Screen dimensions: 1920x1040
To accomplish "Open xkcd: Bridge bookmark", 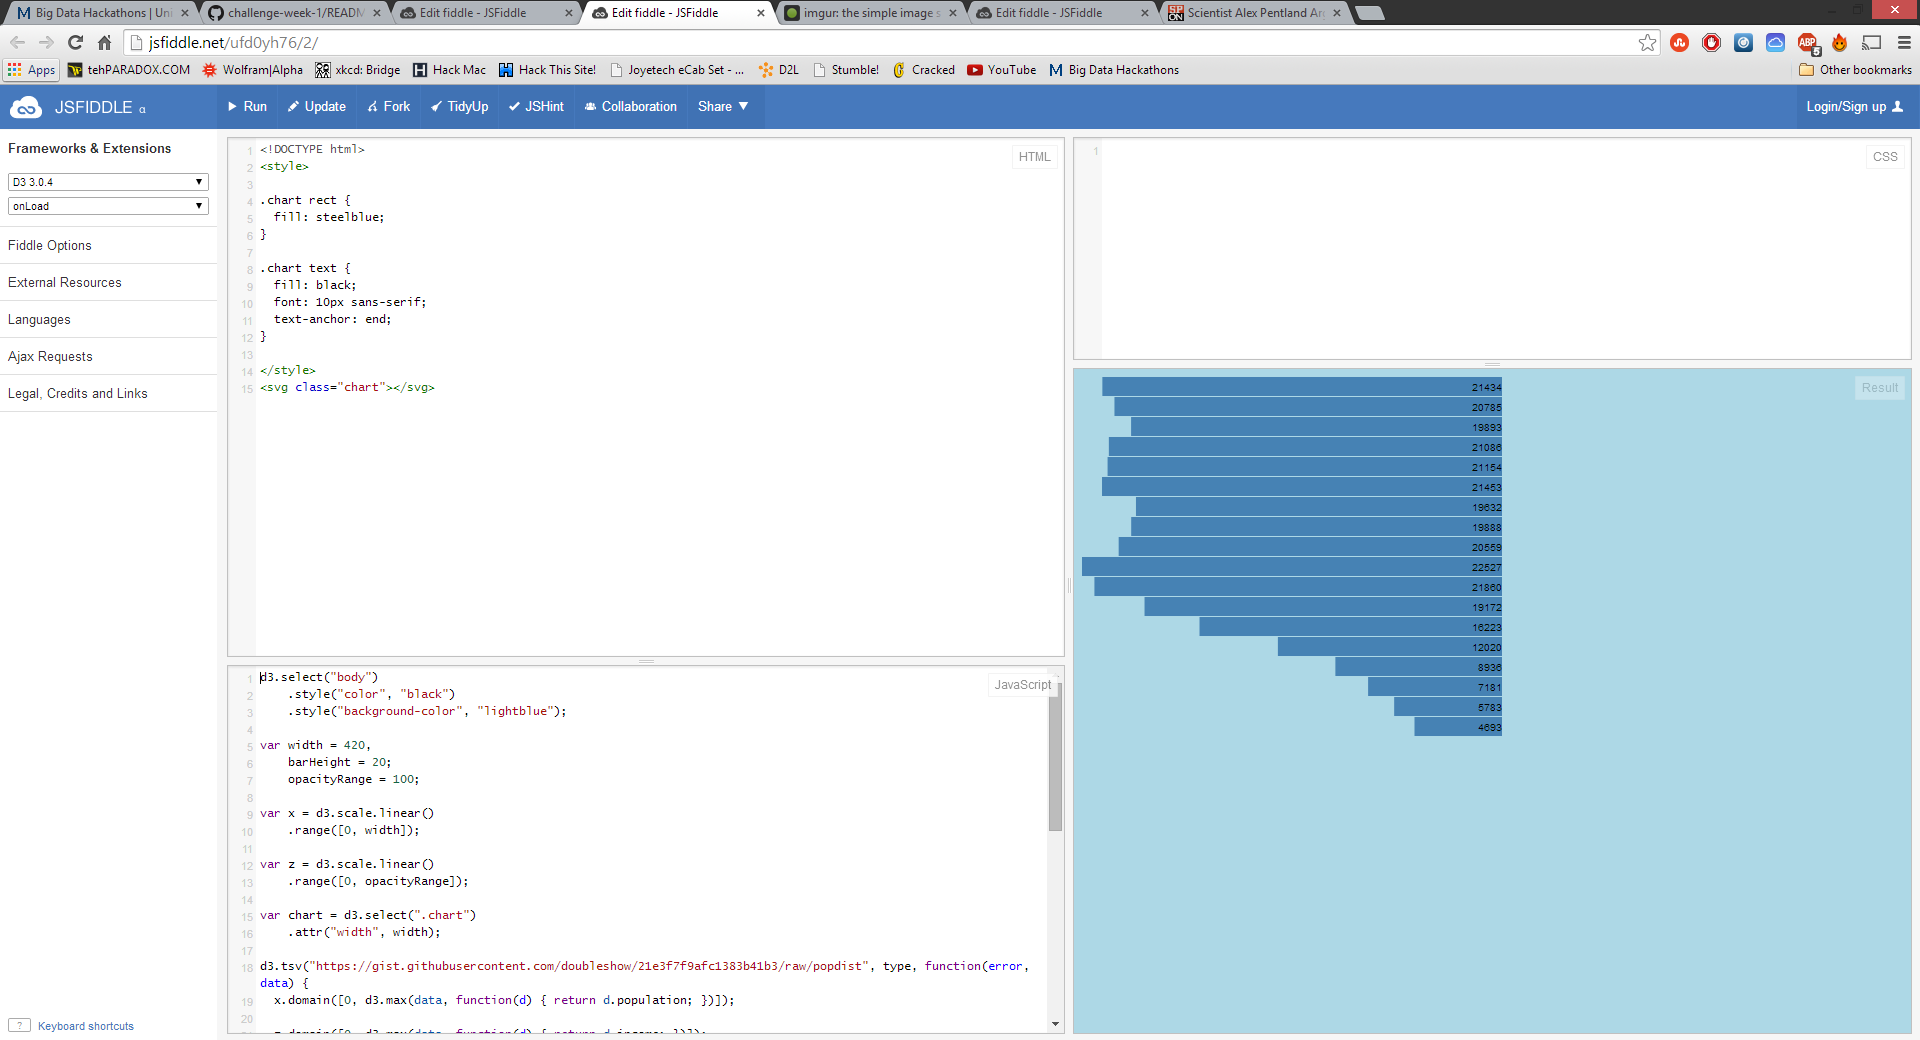I will [x=358, y=70].
